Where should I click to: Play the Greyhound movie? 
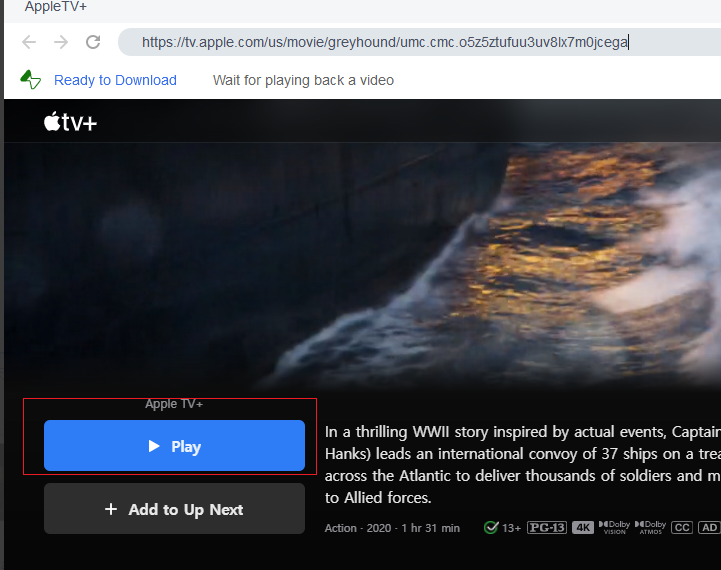click(x=174, y=445)
